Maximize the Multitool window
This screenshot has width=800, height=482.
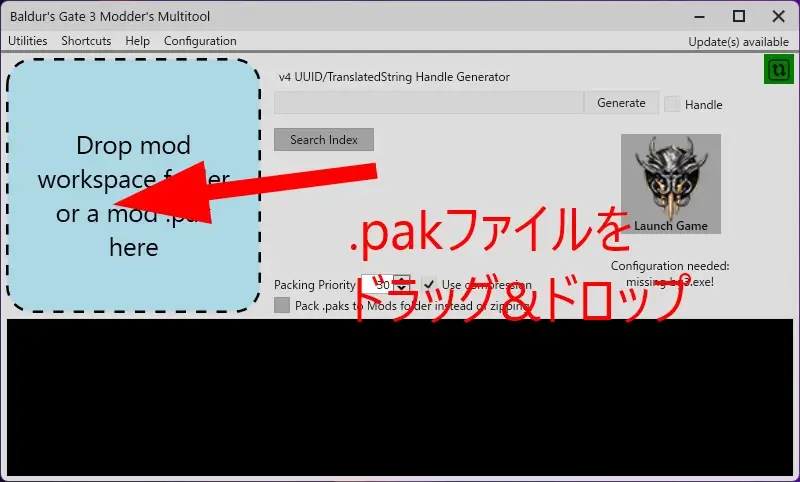739,16
